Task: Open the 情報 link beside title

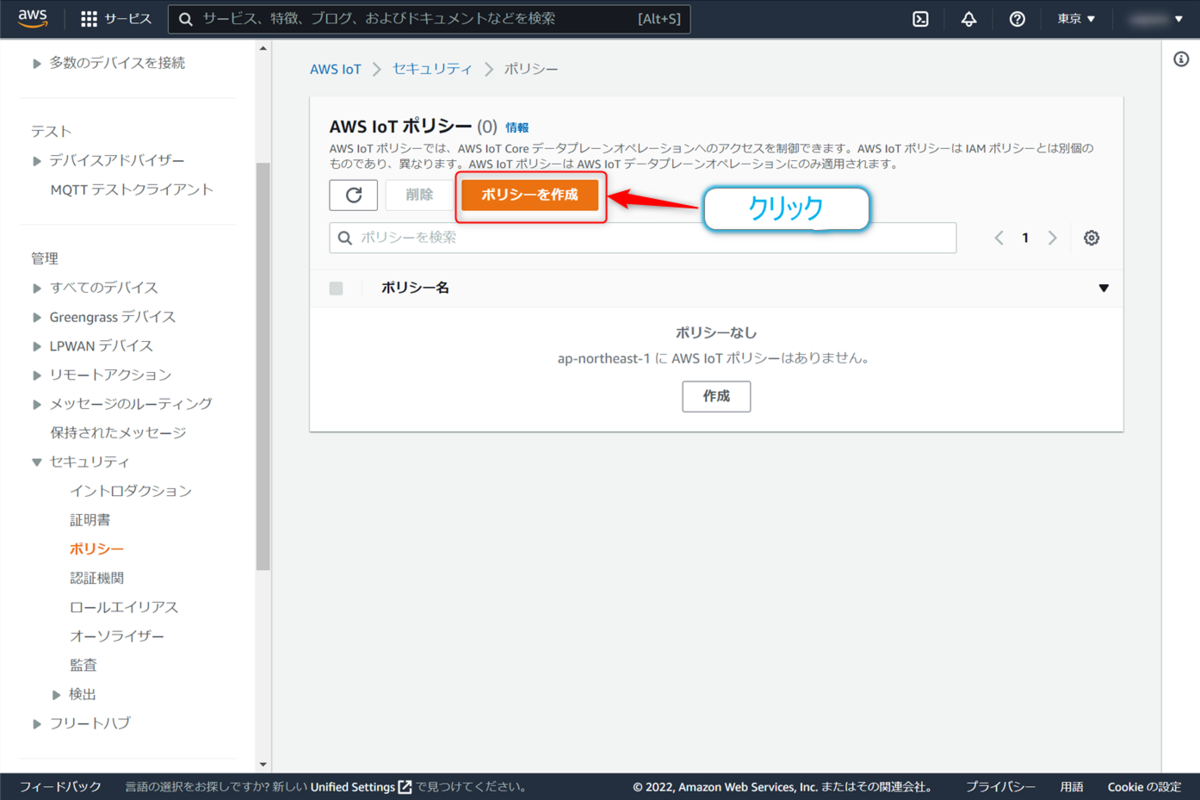Action: coord(517,128)
